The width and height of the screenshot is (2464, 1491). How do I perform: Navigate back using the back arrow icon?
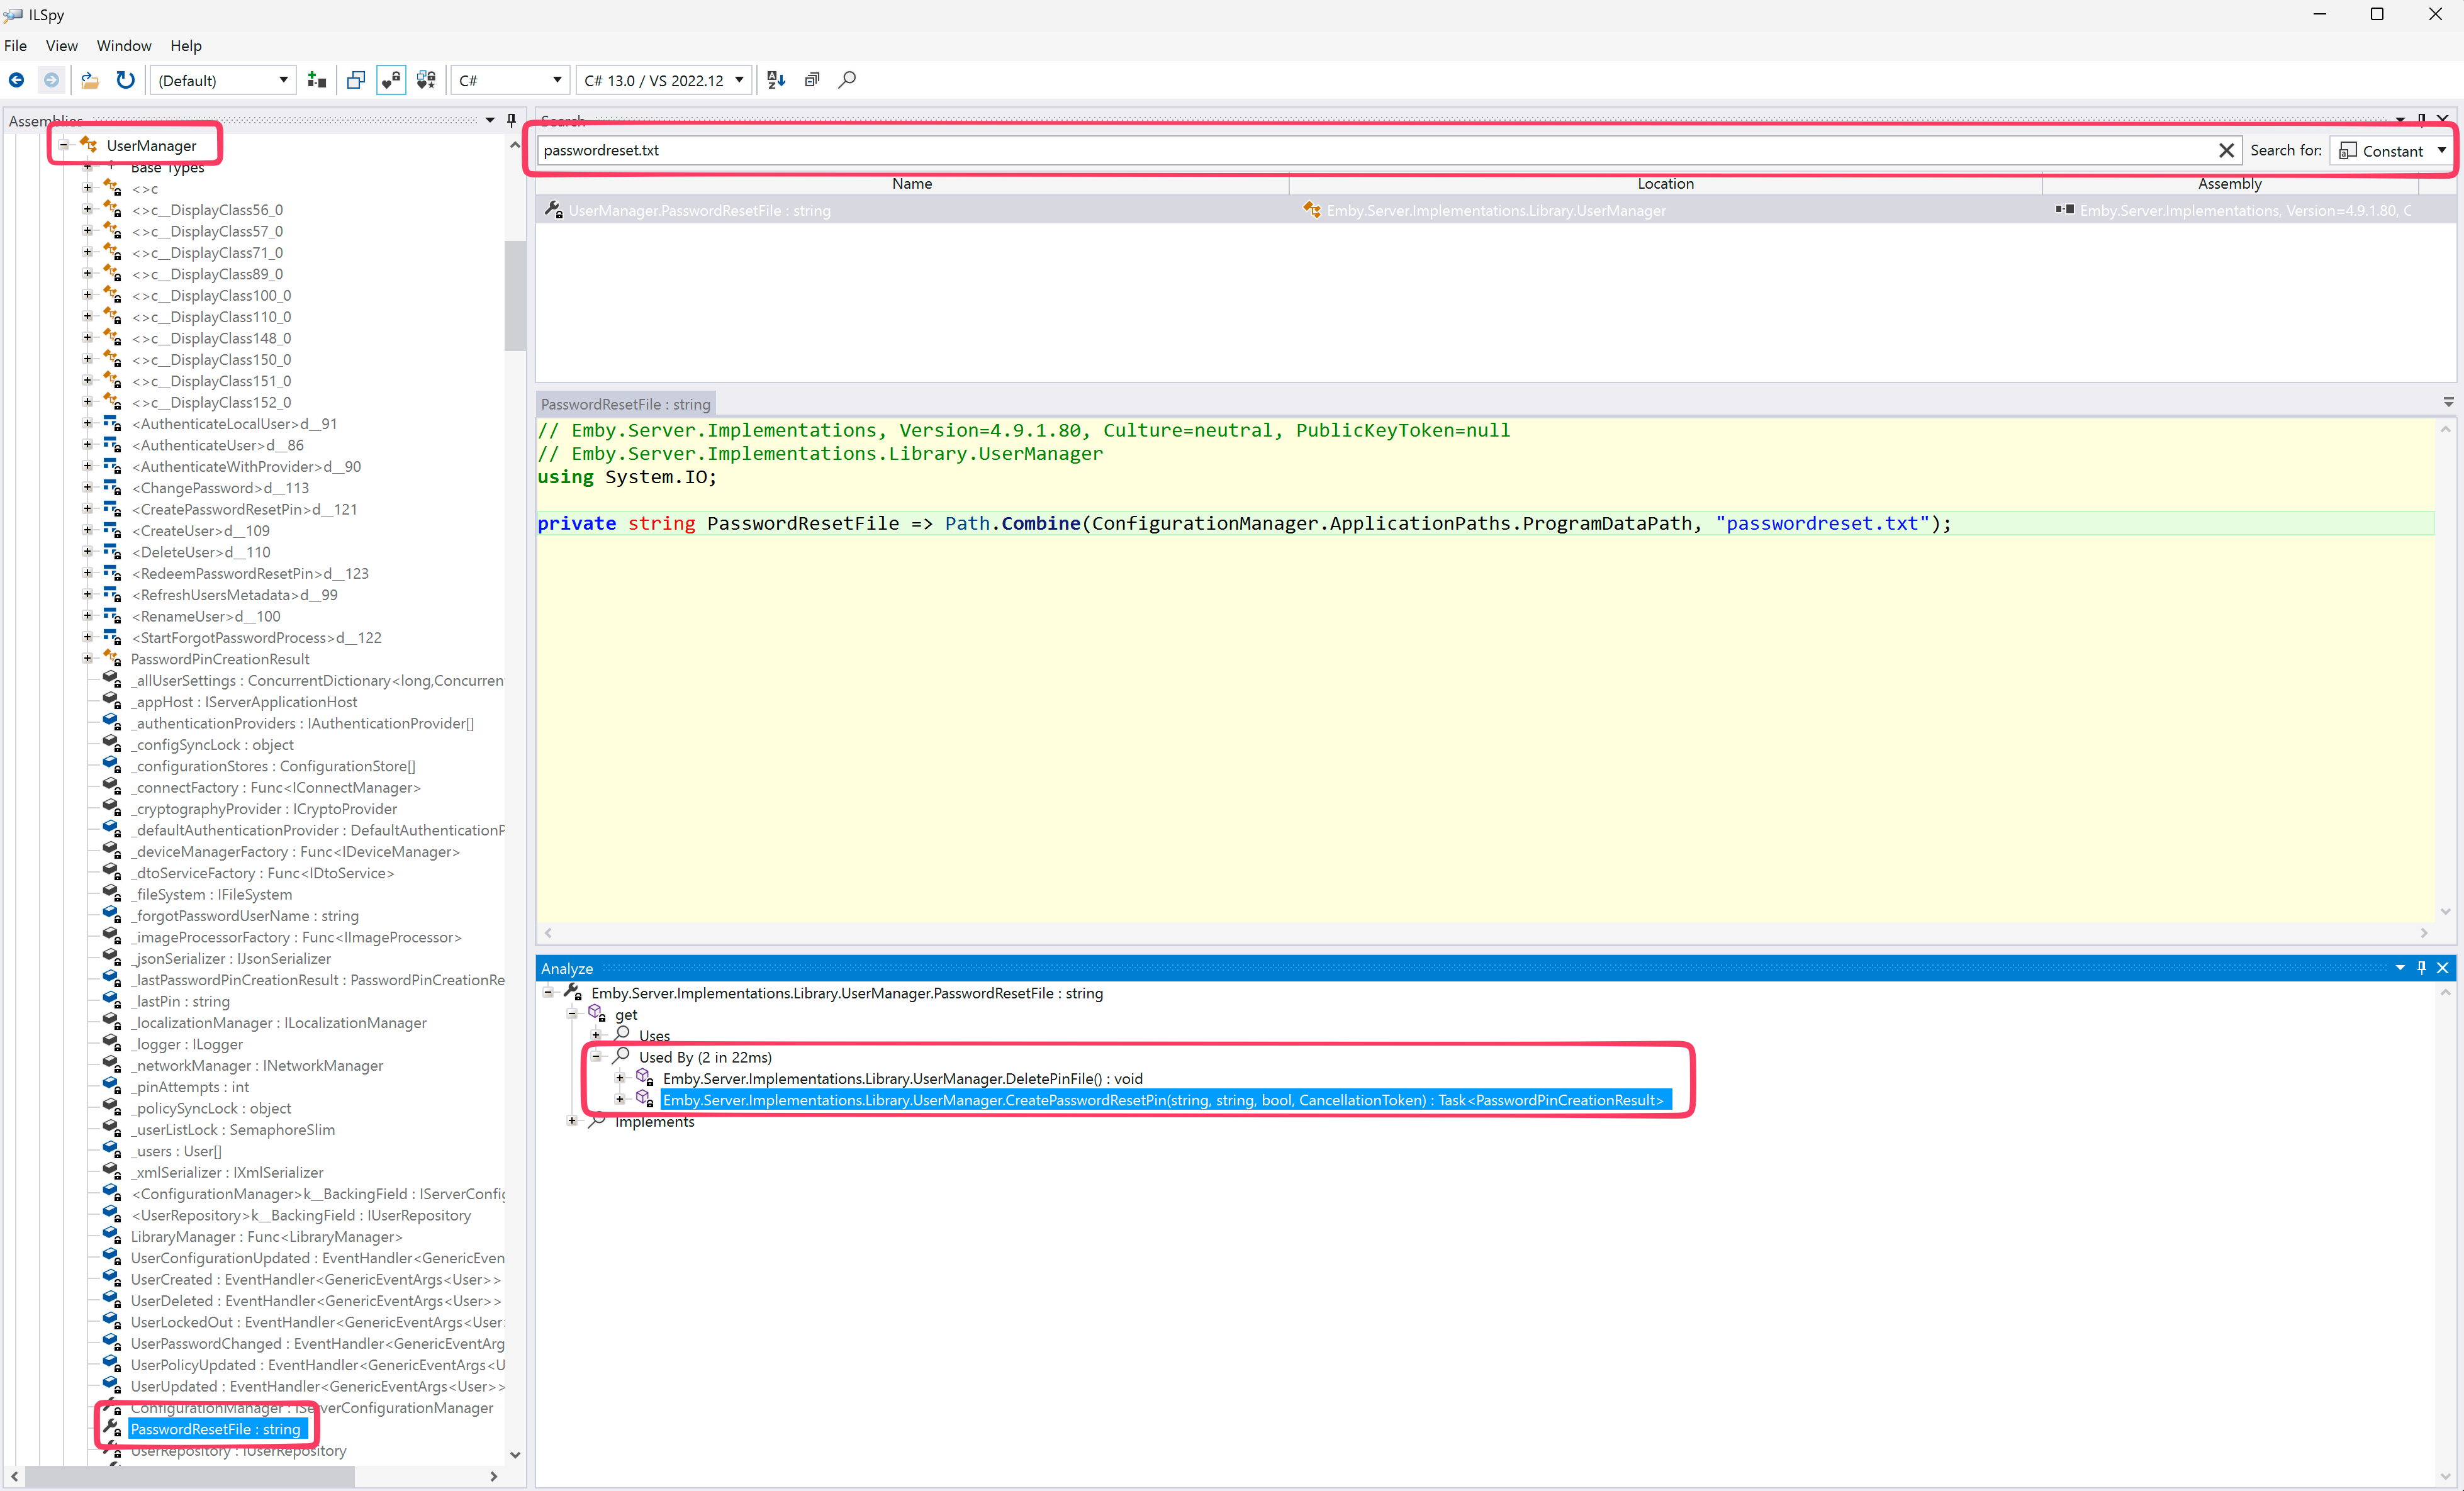point(16,80)
